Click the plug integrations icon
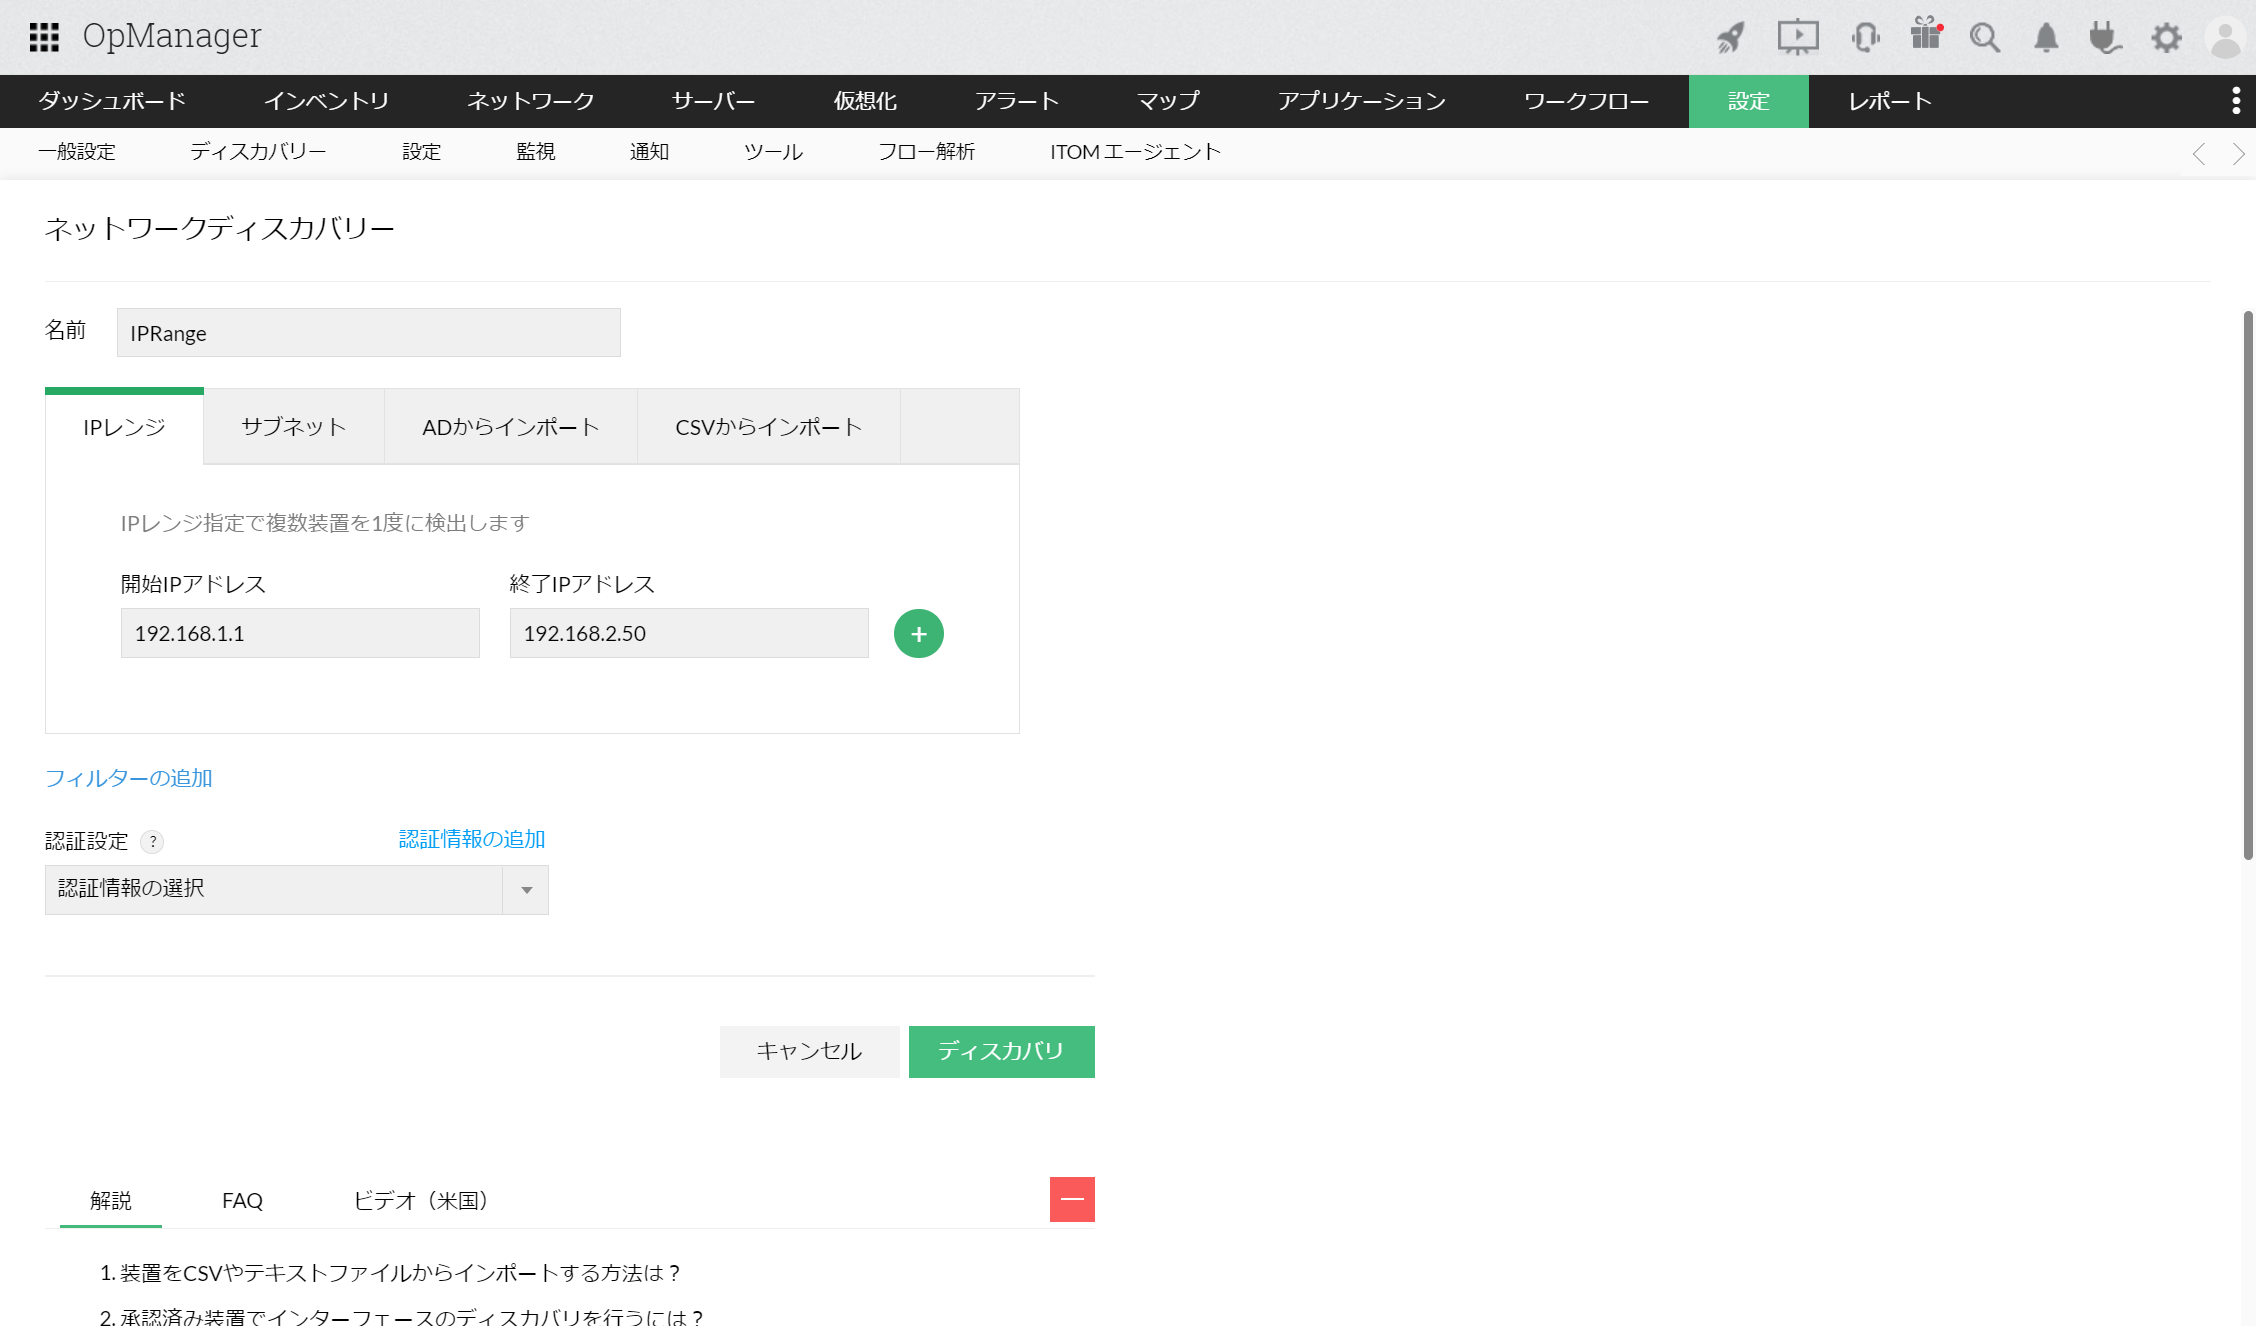2256x1326 pixels. [2105, 38]
